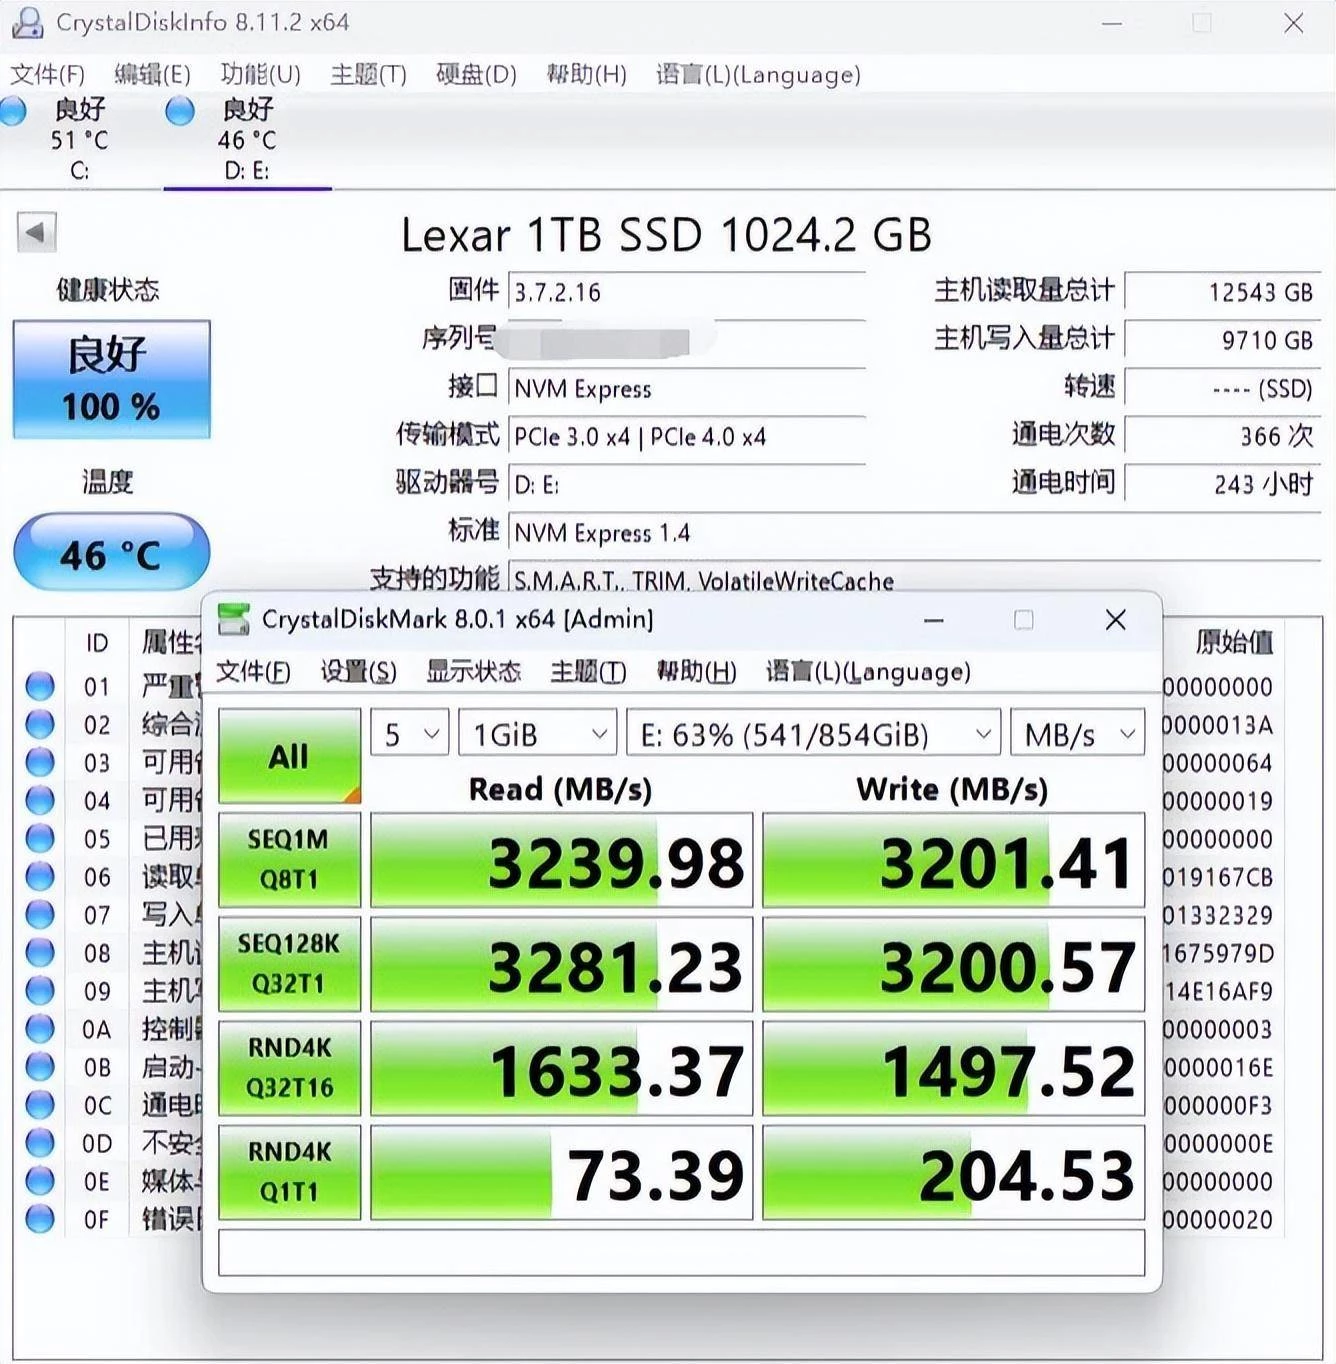Click power on count value 366 次

pyautogui.click(x=1223, y=436)
